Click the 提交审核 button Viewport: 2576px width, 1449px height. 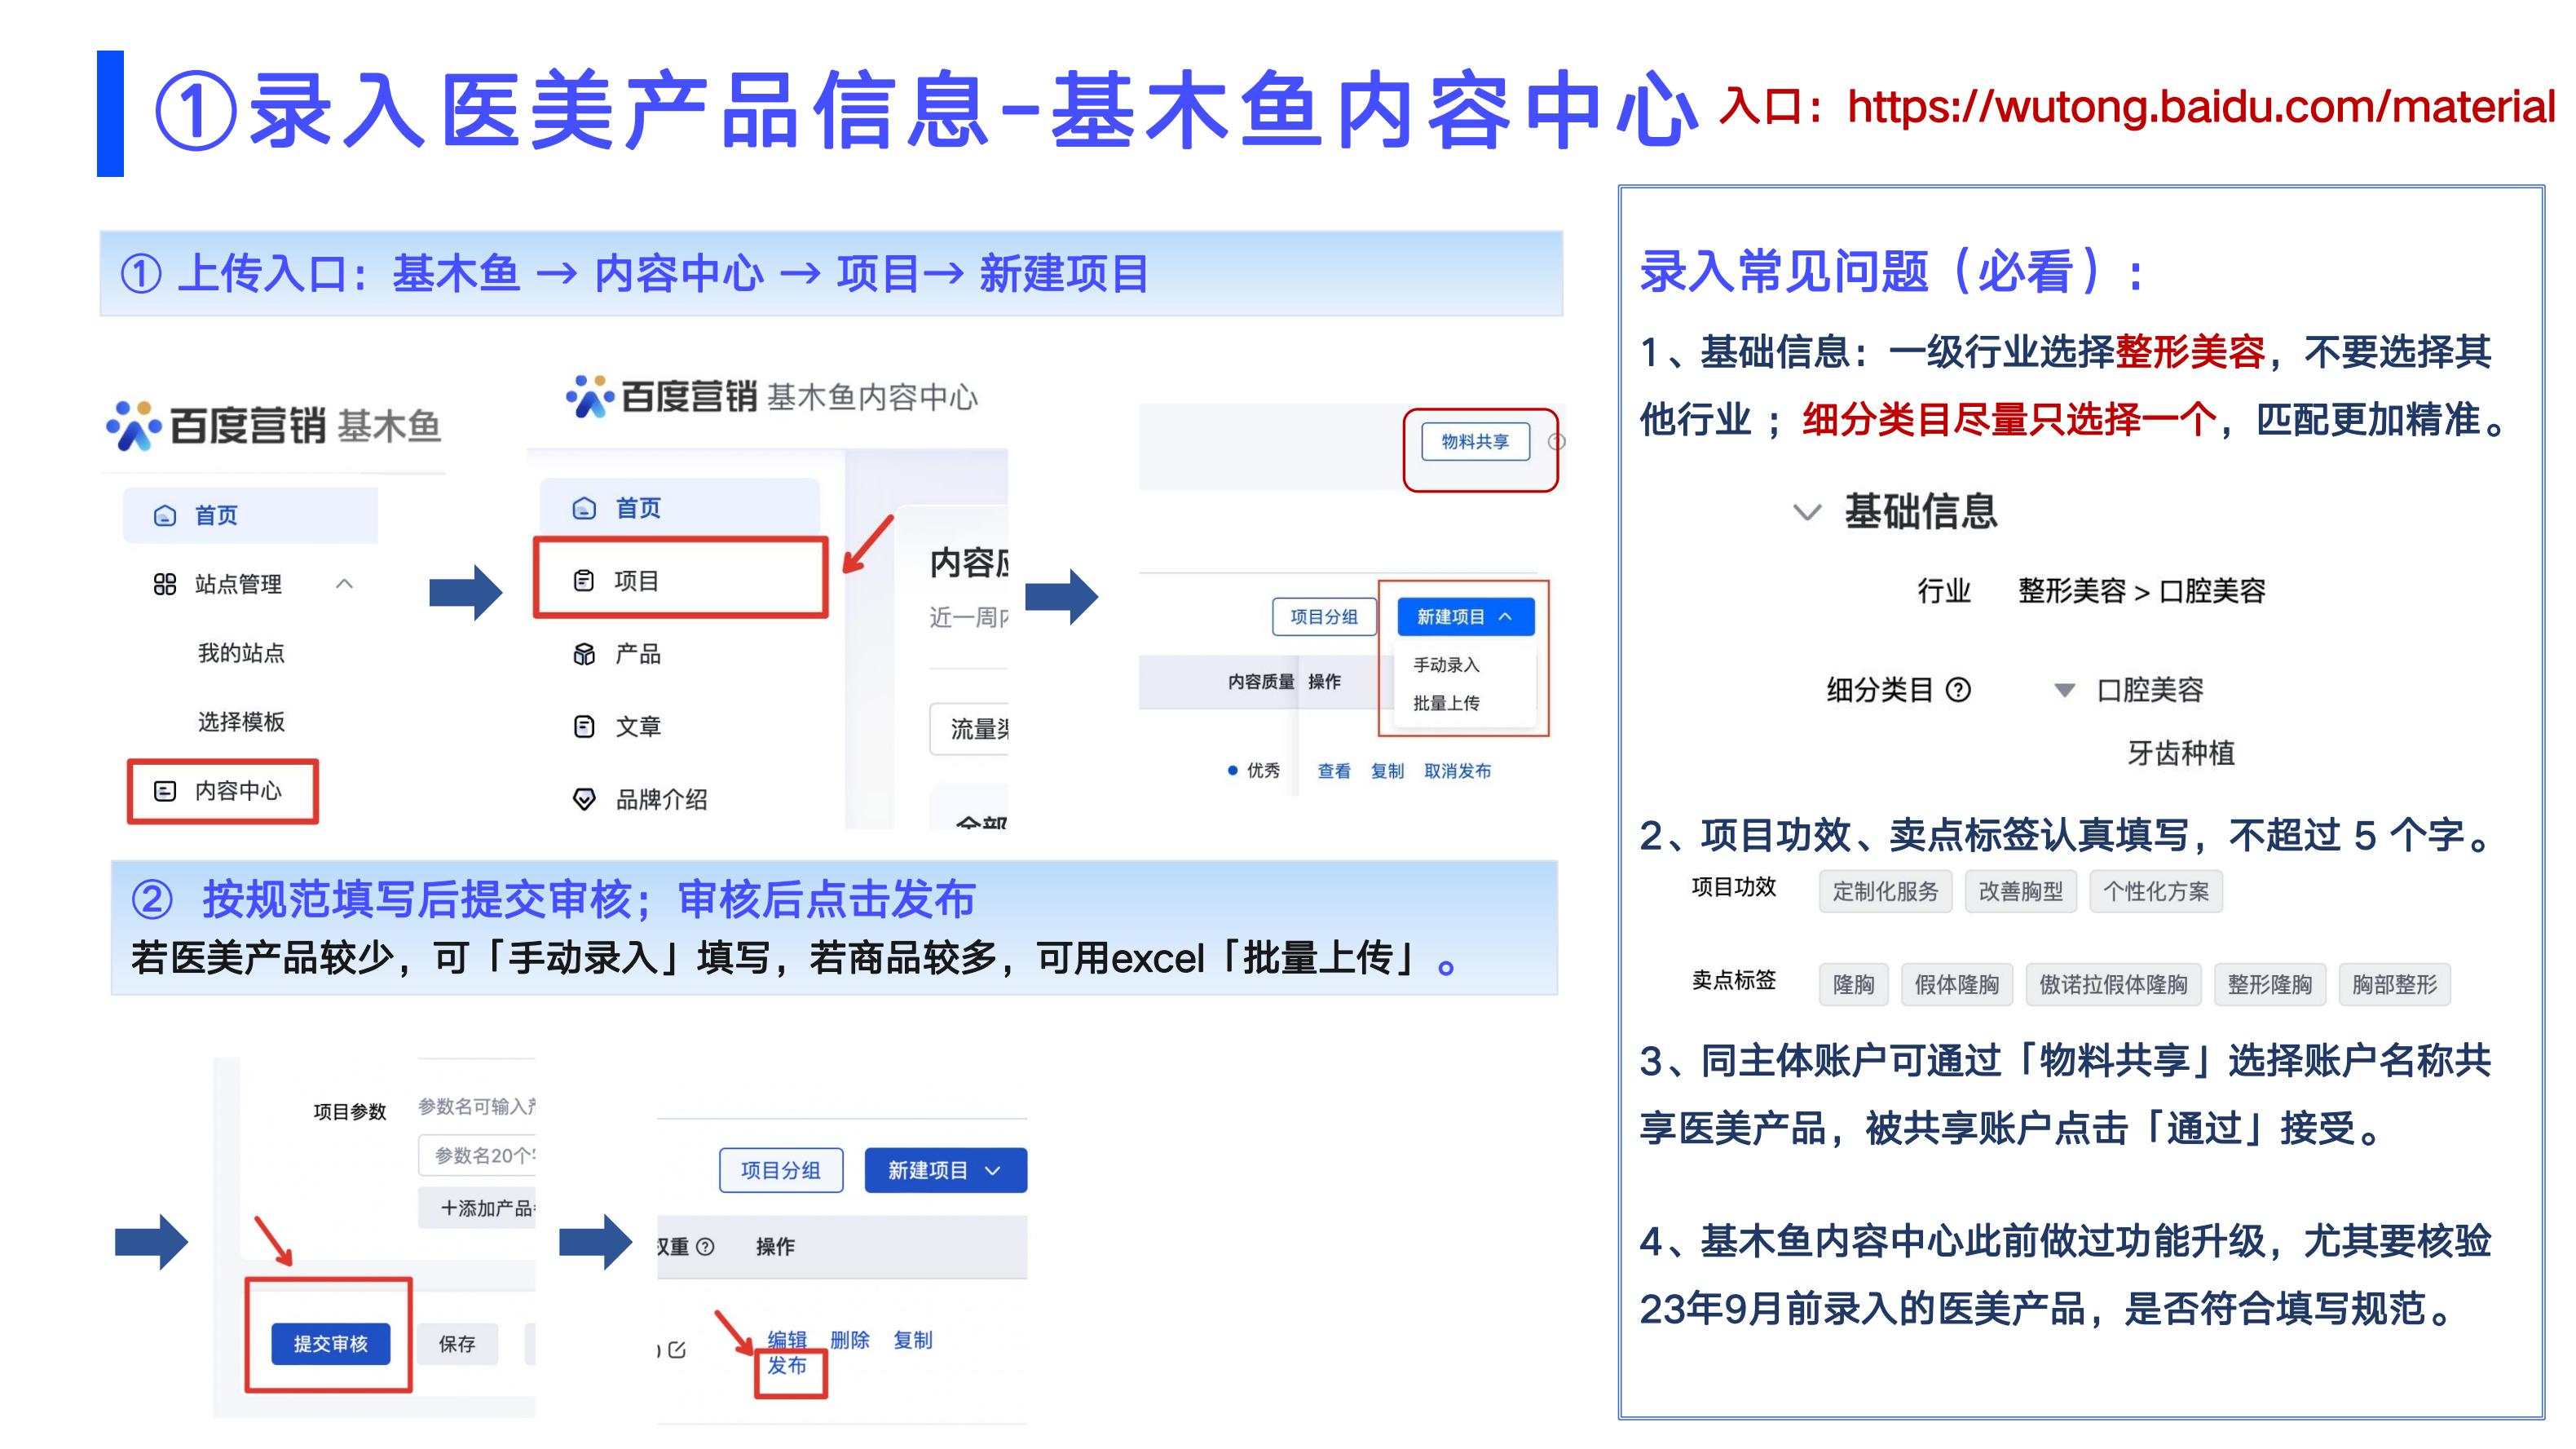tap(330, 1344)
